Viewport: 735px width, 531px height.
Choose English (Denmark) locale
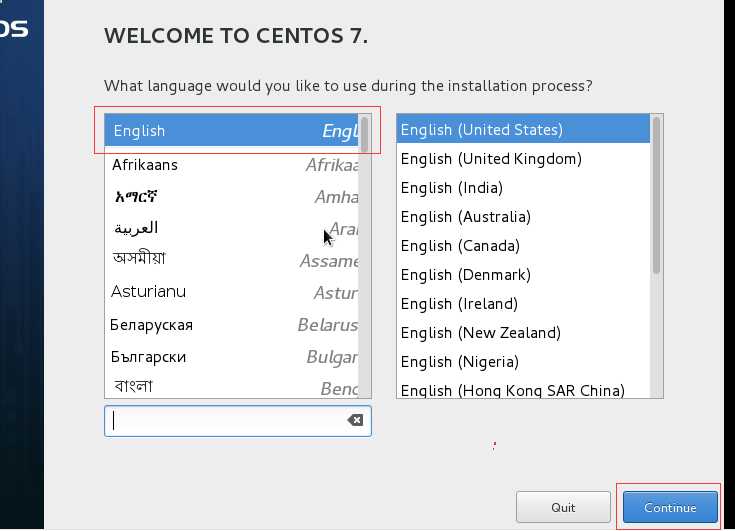pyautogui.click(x=523, y=275)
